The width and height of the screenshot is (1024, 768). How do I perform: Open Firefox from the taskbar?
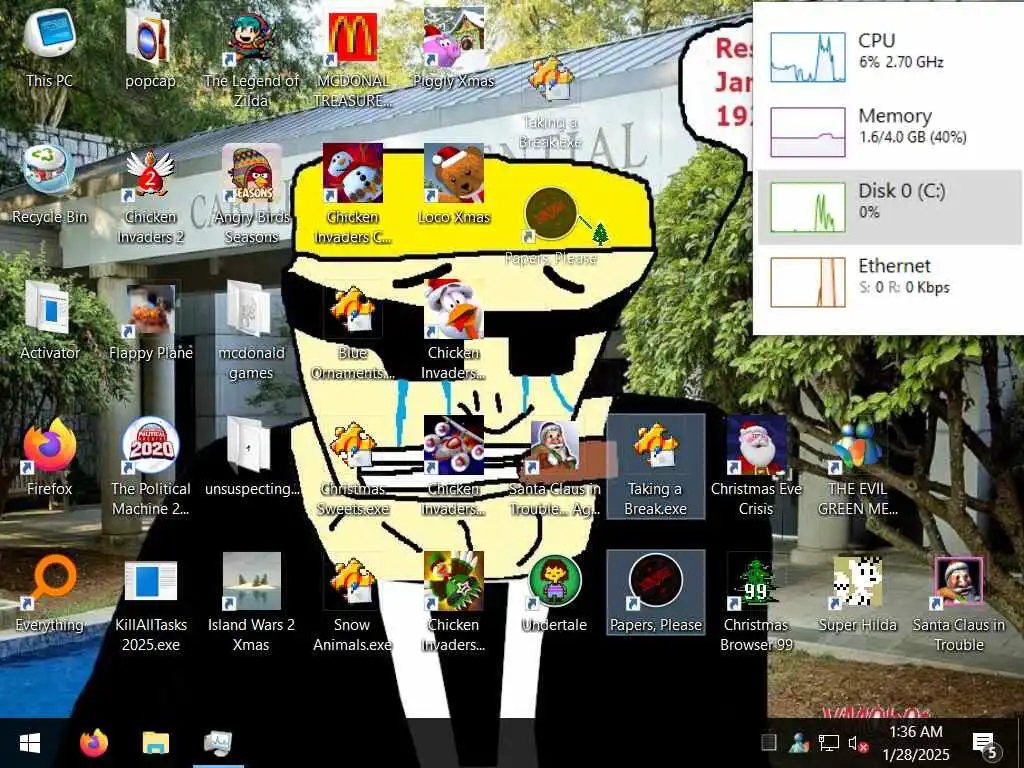[x=93, y=743]
